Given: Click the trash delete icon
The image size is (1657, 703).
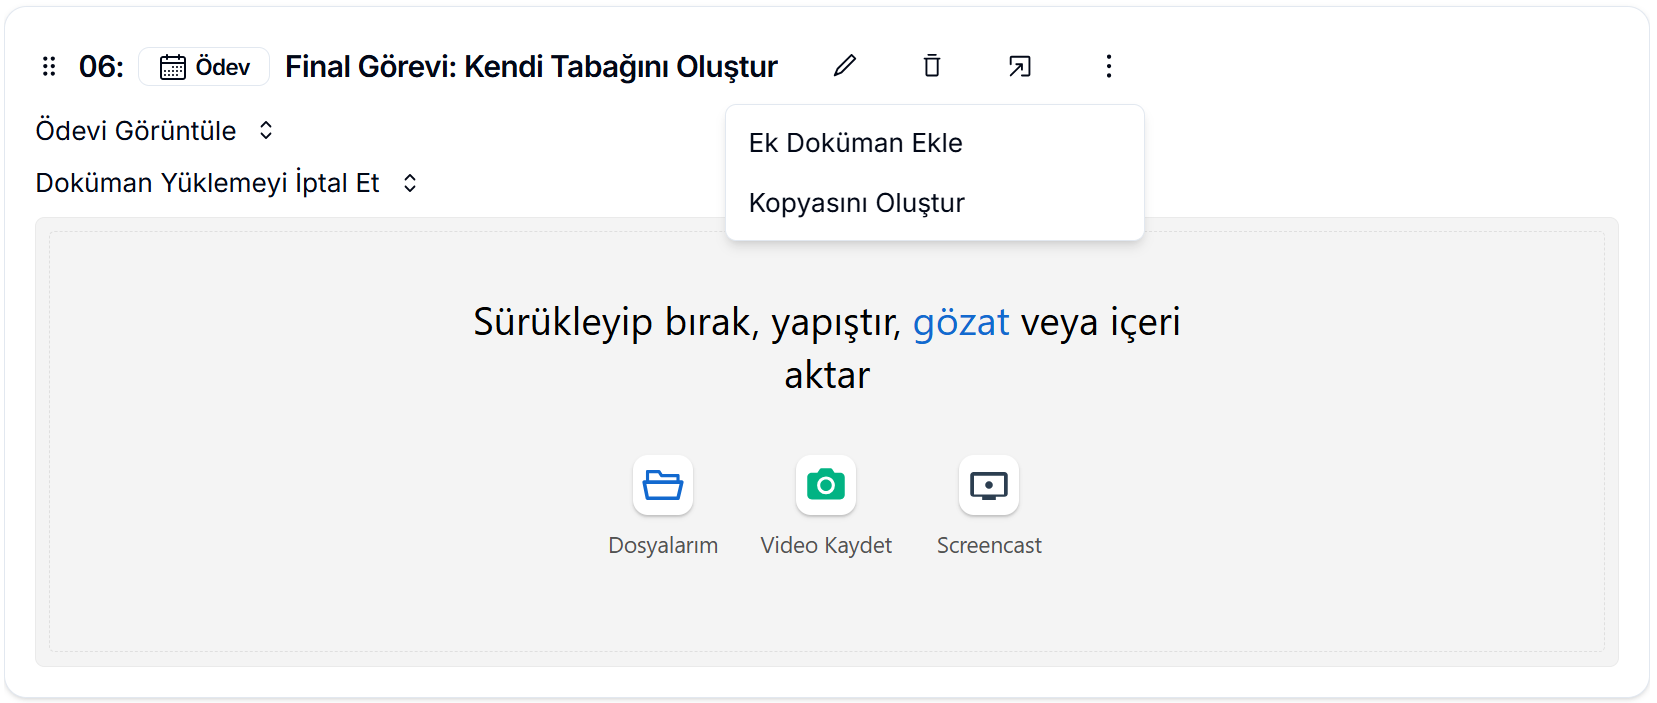Looking at the screenshot, I should [x=932, y=66].
